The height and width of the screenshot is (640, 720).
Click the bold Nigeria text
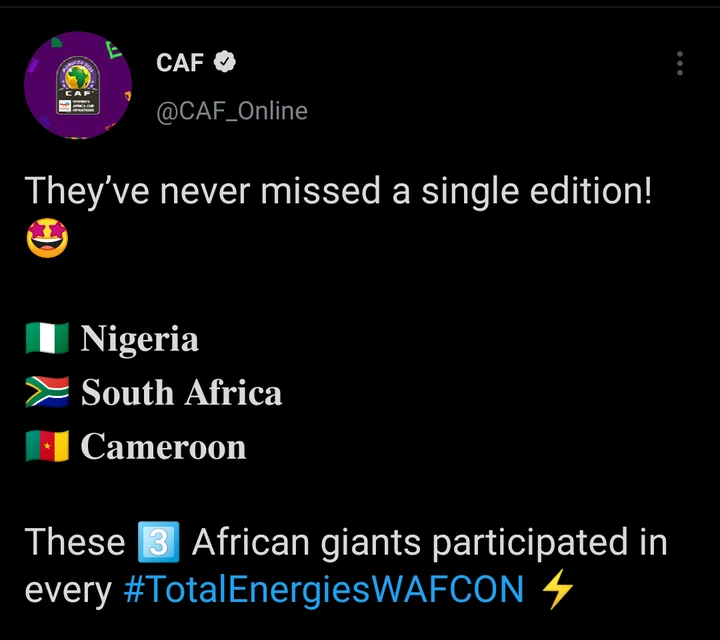pos(140,339)
